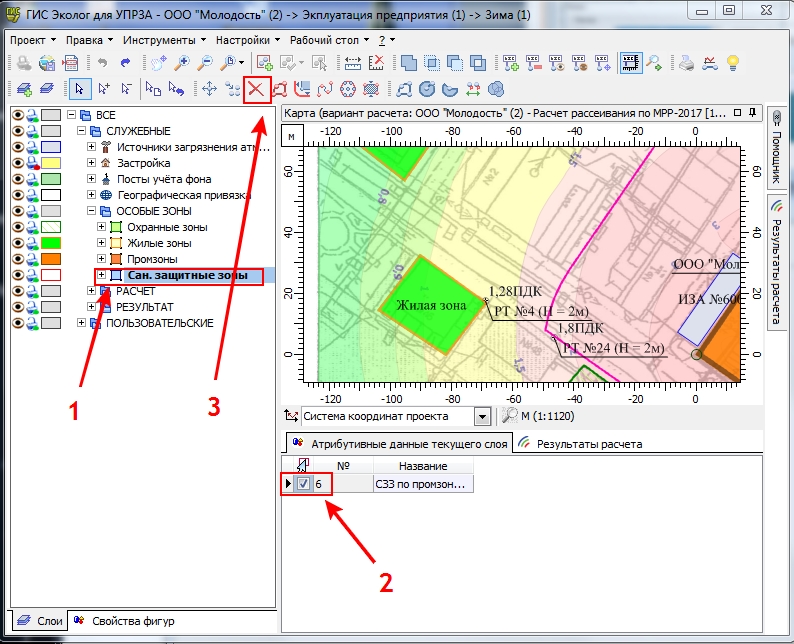Click the Название column header

click(422, 466)
